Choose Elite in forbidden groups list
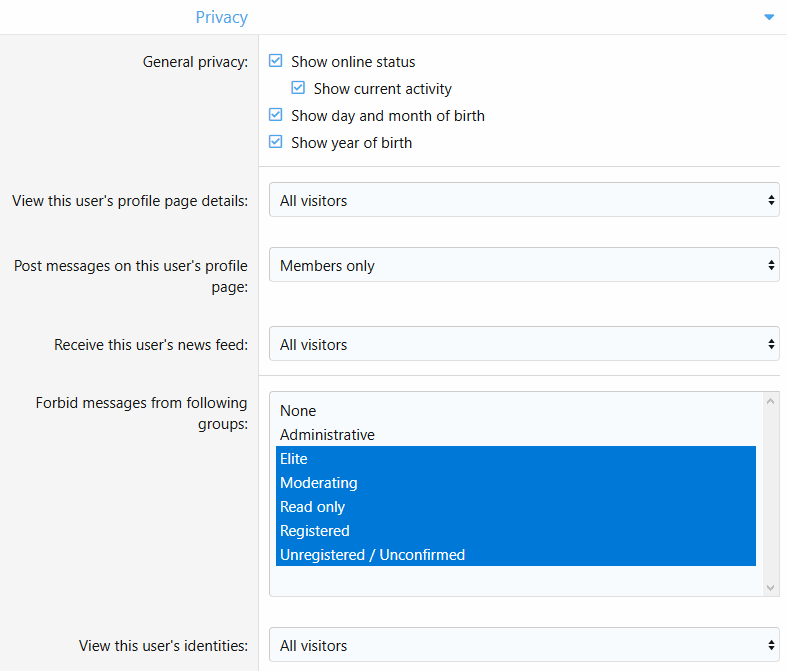 pyautogui.click(x=294, y=459)
